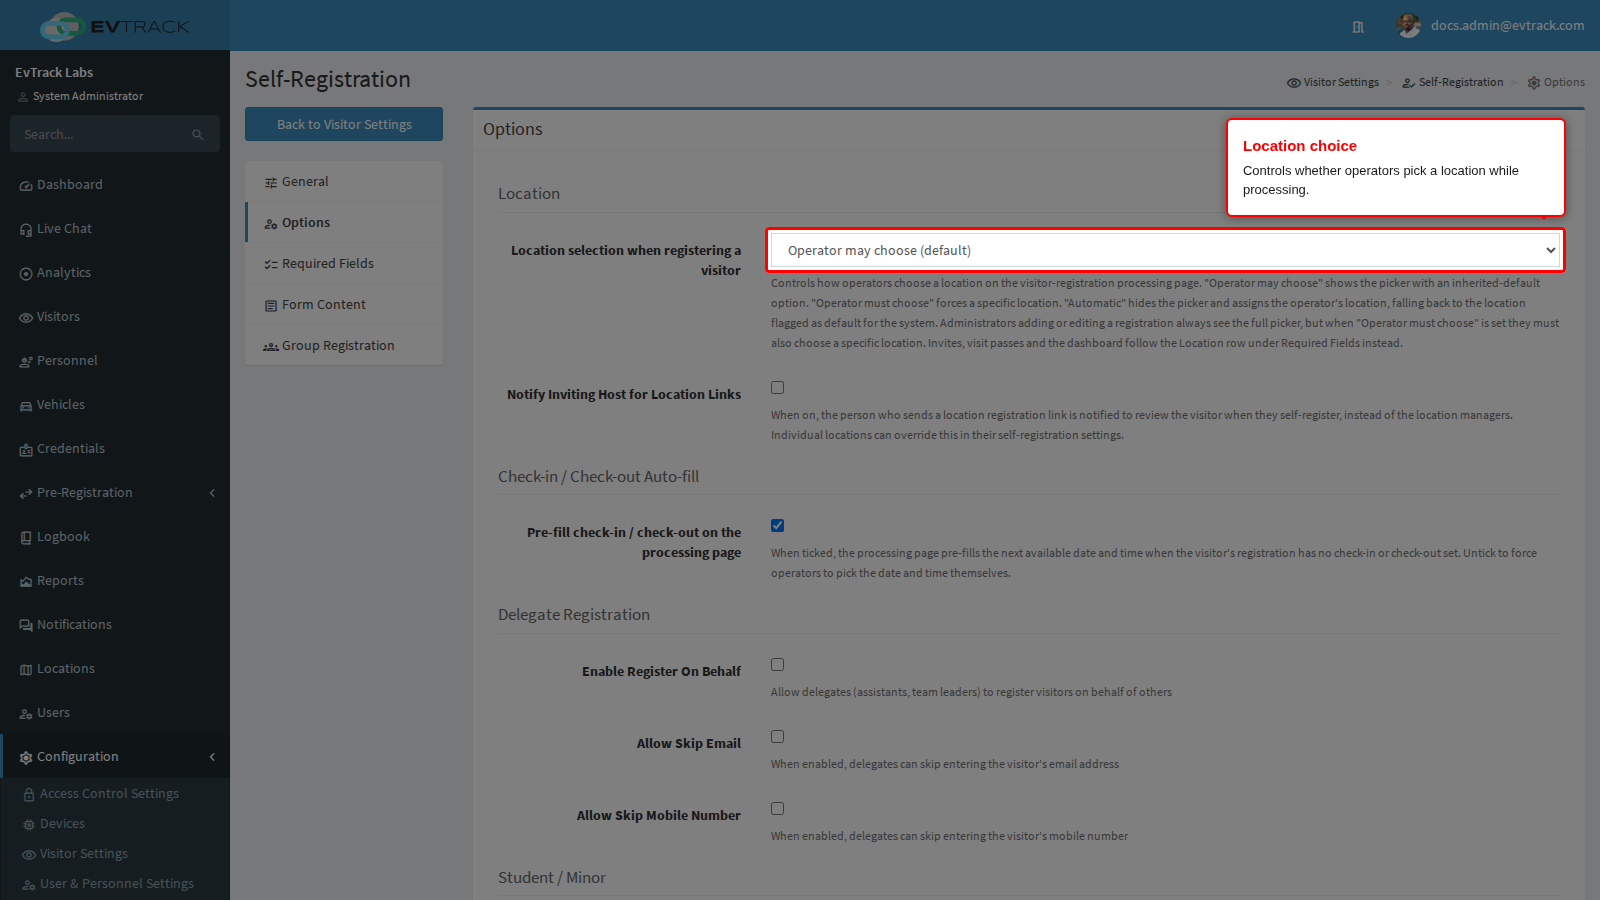Enable Register On Behalf checkbox
Image resolution: width=1600 pixels, height=900 pixels.
[x=777, y=665]
